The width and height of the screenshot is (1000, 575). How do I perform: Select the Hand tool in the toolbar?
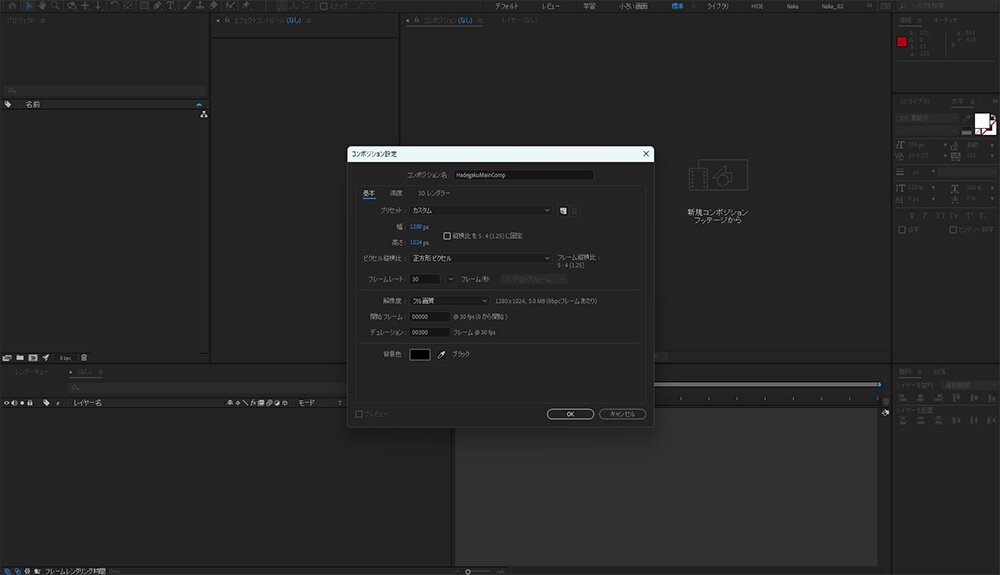click(42, 6)
